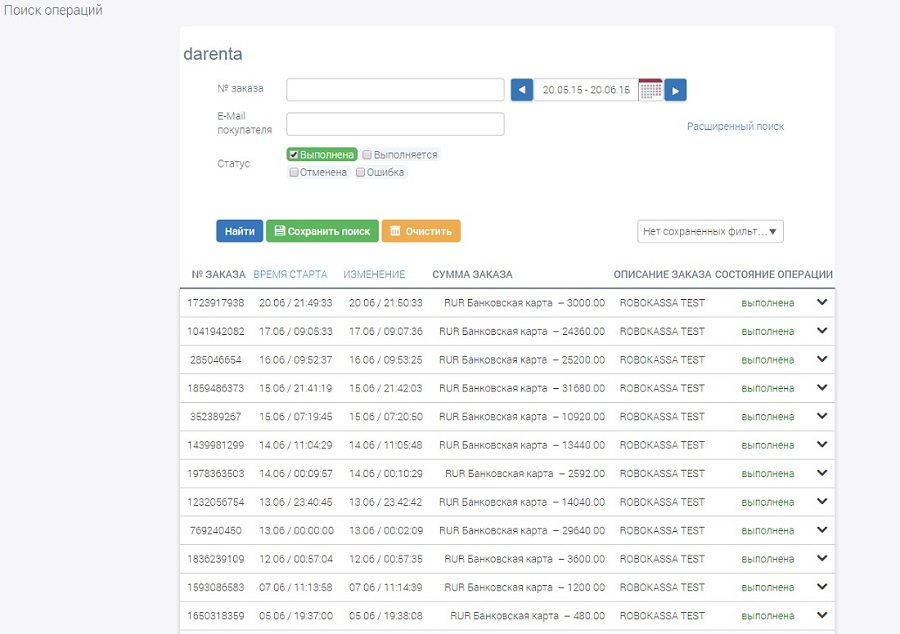
Task: Click выполнена status of order 1723917938
Action: coord(767,303)
